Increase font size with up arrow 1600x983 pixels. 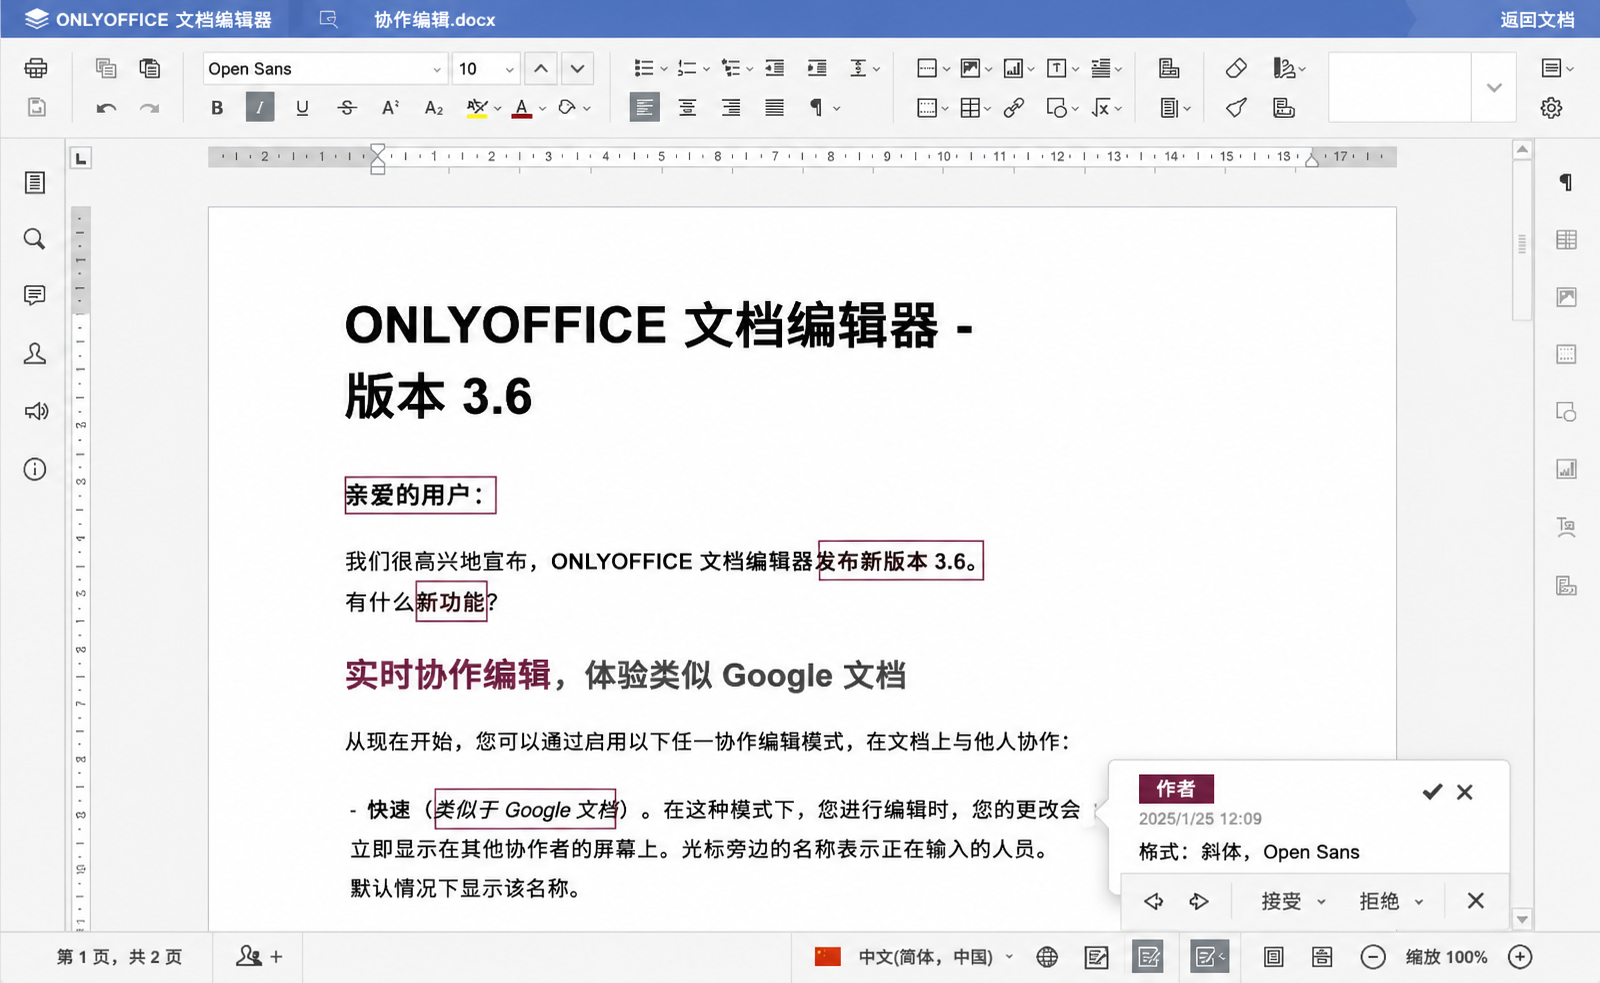541,69
